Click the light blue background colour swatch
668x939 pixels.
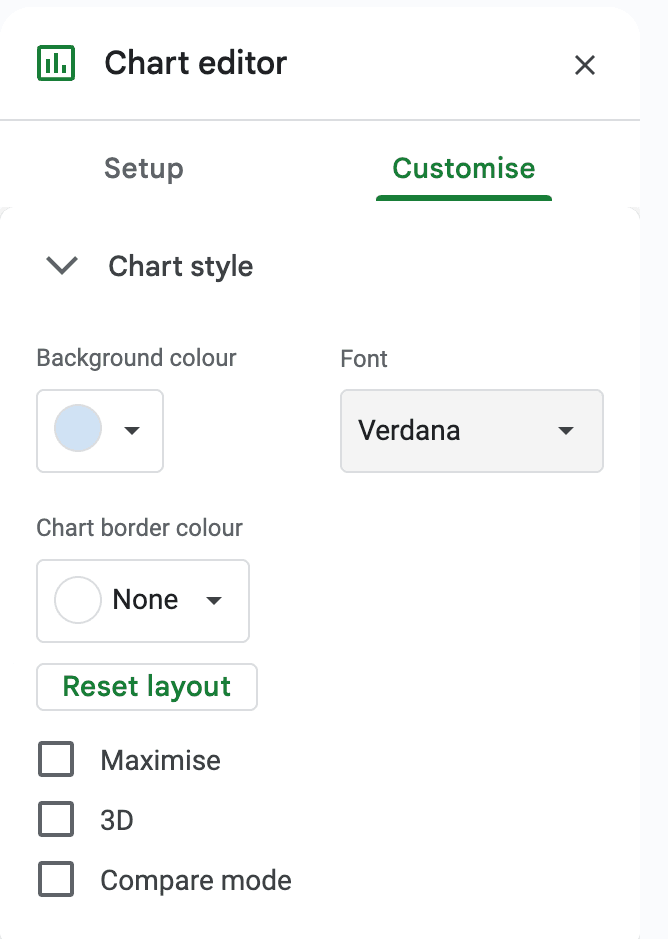(x=78, y=430)
